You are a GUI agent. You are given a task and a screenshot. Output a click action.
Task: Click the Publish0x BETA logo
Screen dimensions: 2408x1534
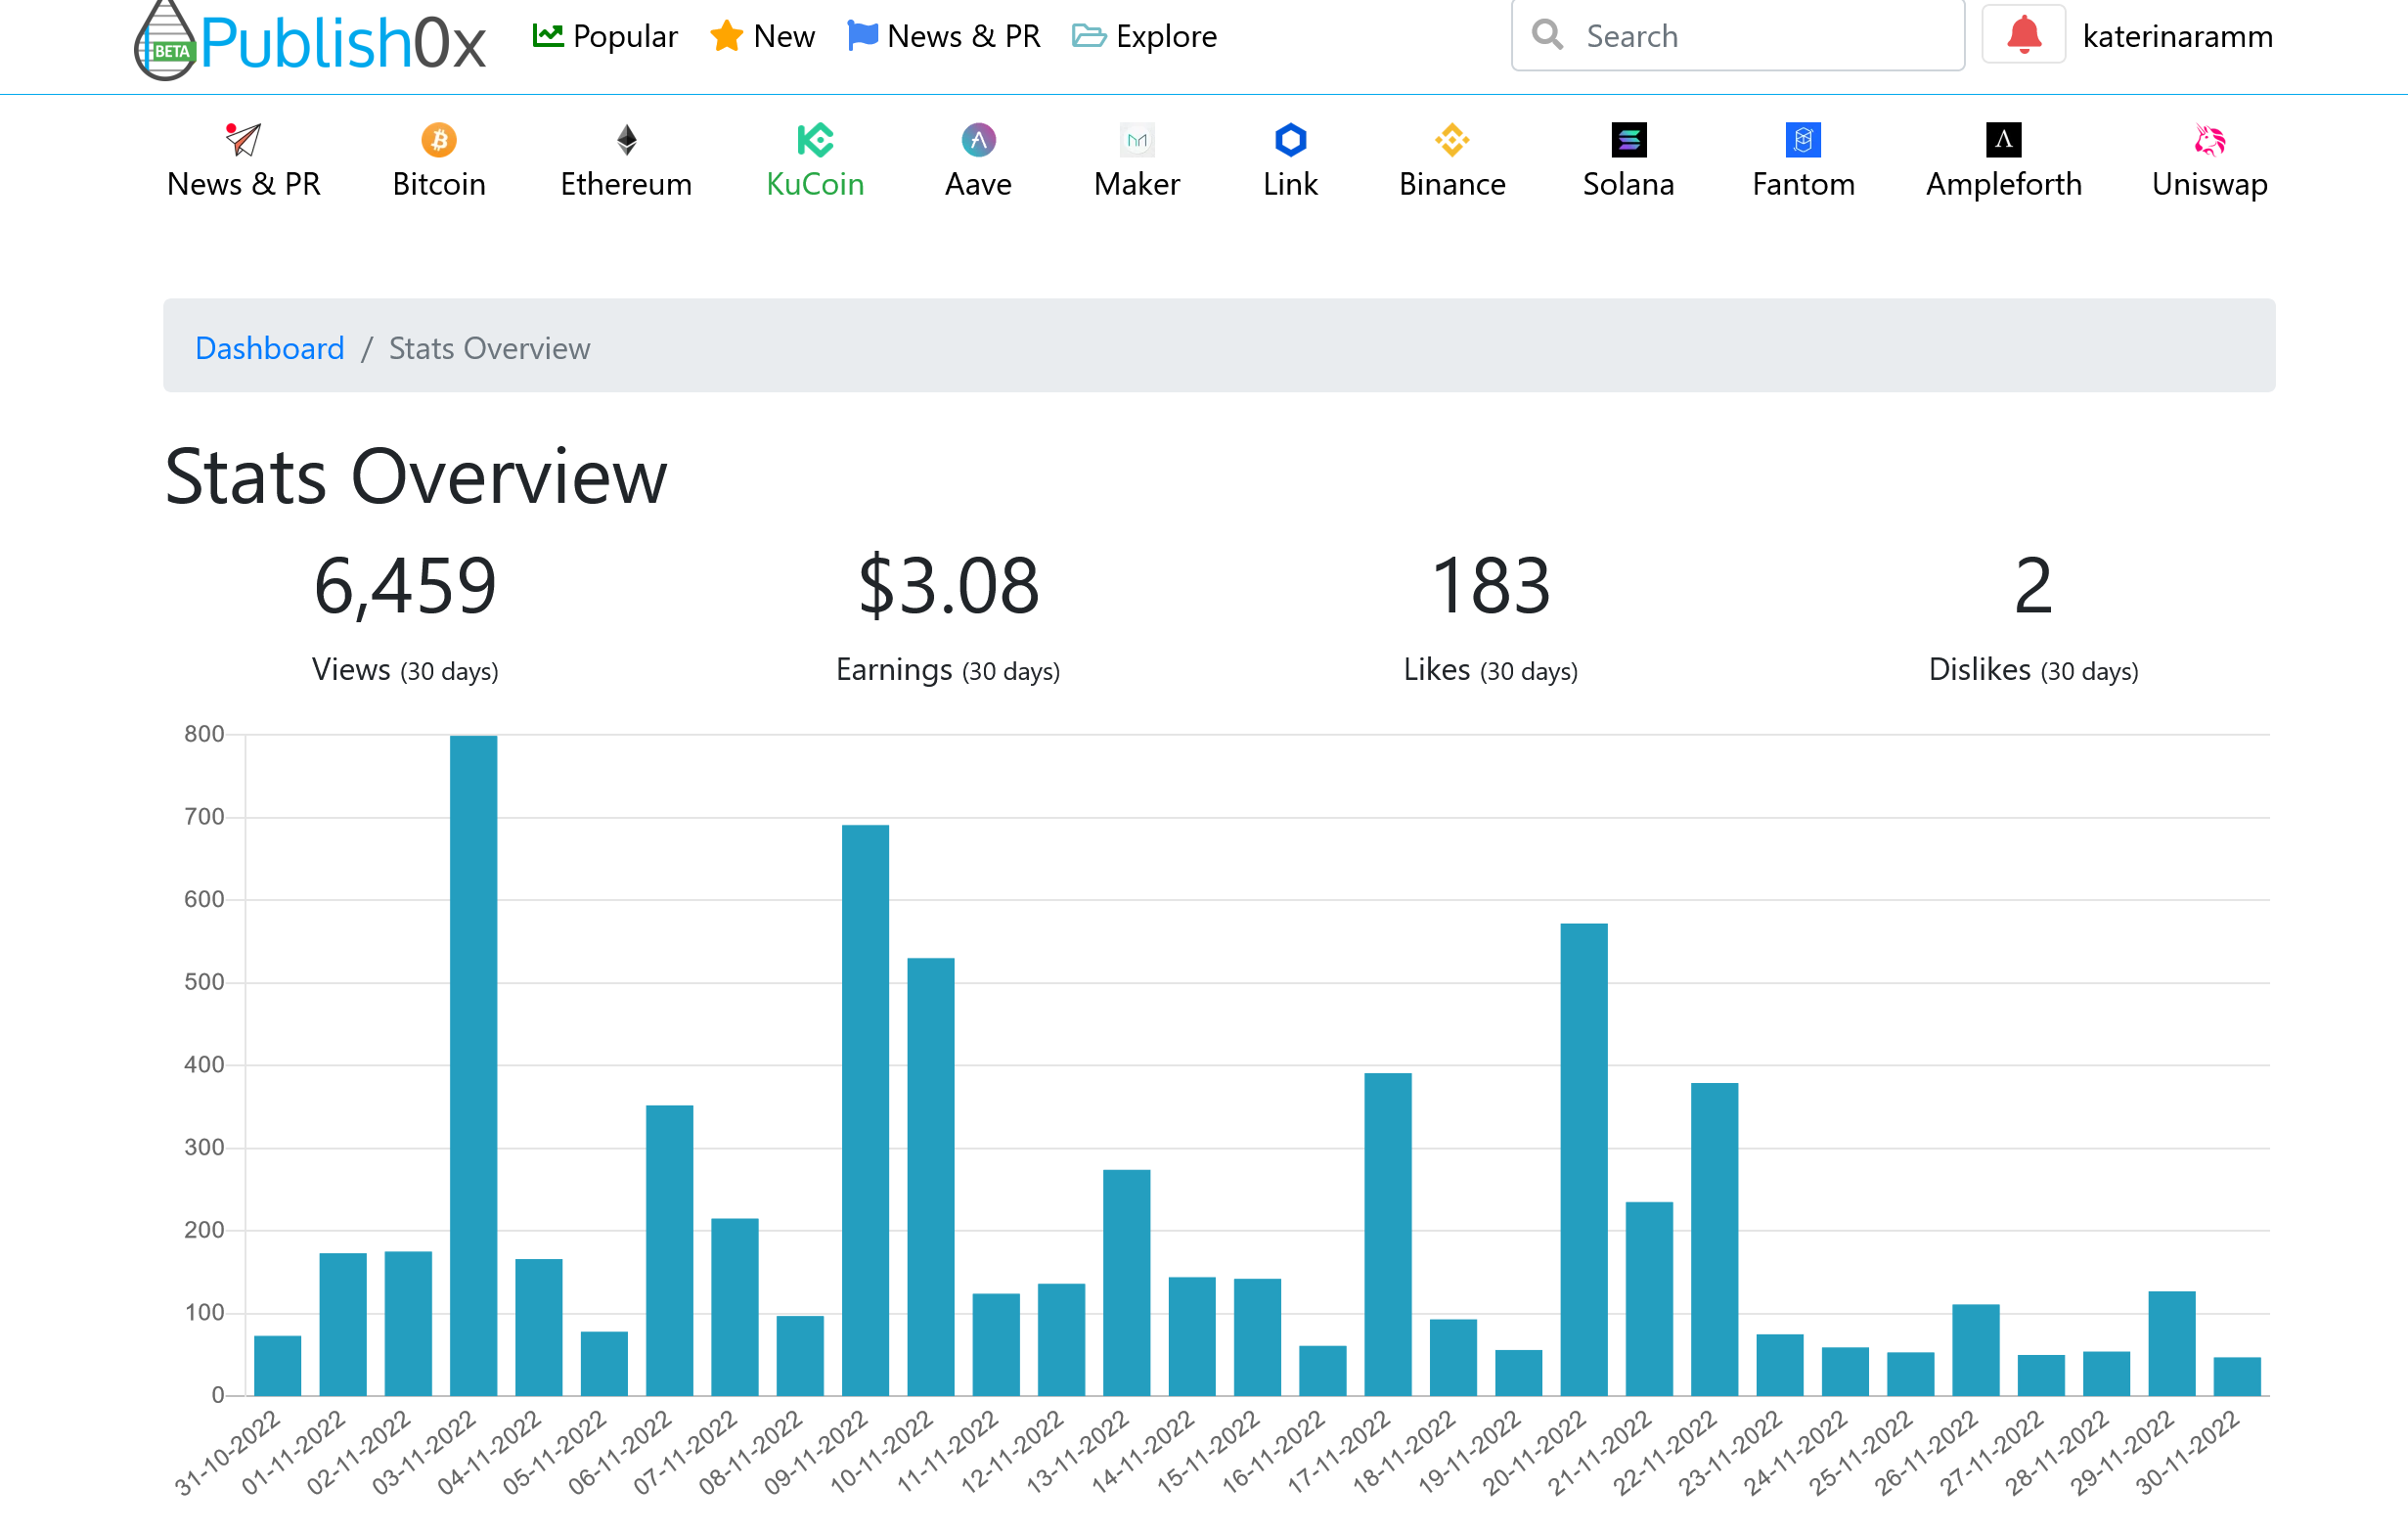click(x=310, y=40)
